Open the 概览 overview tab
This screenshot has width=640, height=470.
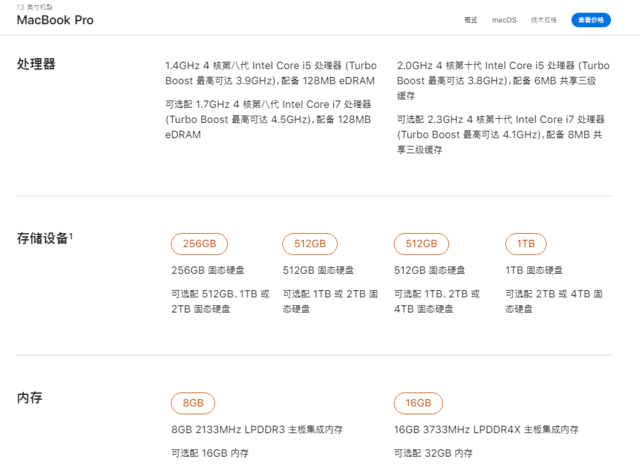point(471,20)
